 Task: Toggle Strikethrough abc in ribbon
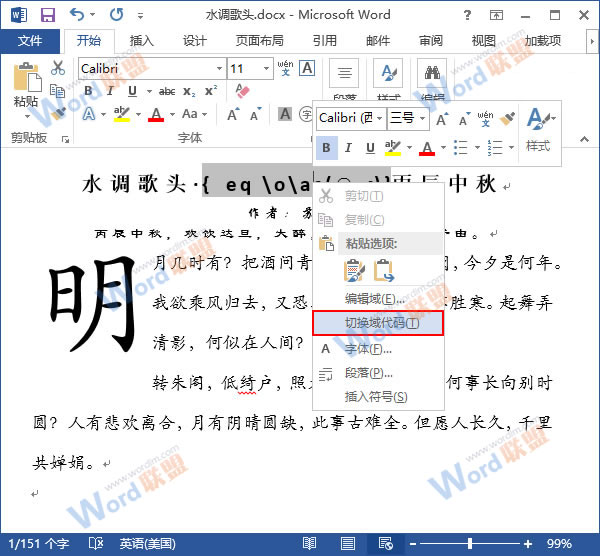(167, 91)
